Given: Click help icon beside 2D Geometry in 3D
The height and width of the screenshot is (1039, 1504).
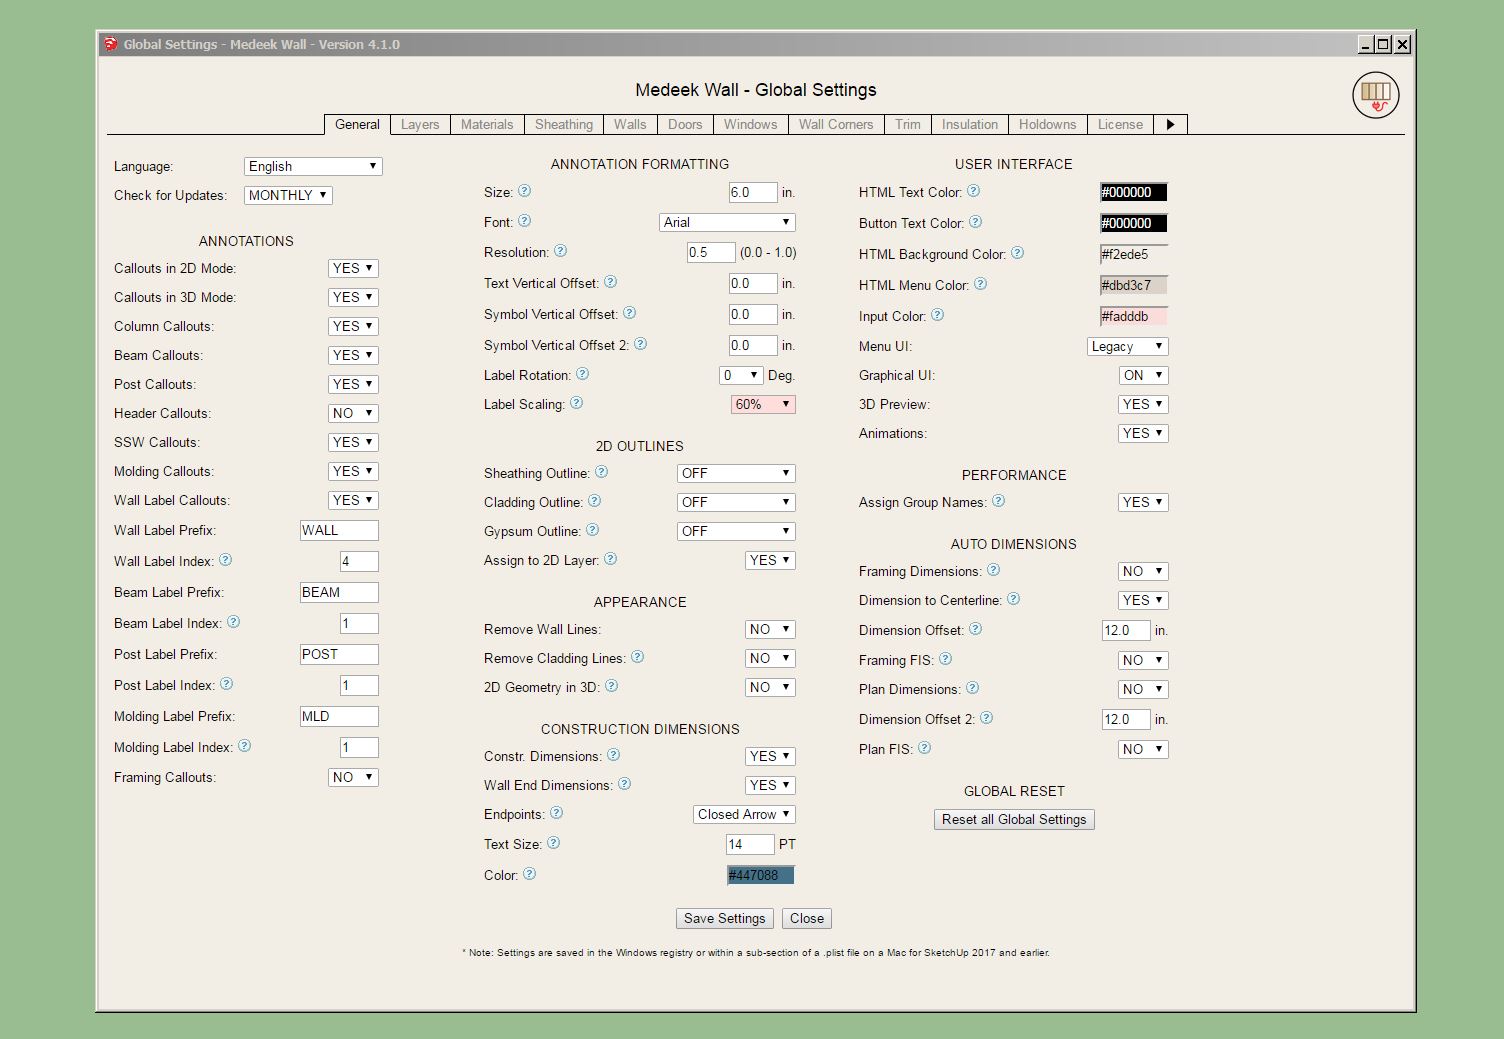Looking at the screenshot, I should click(x=611, y=686).
